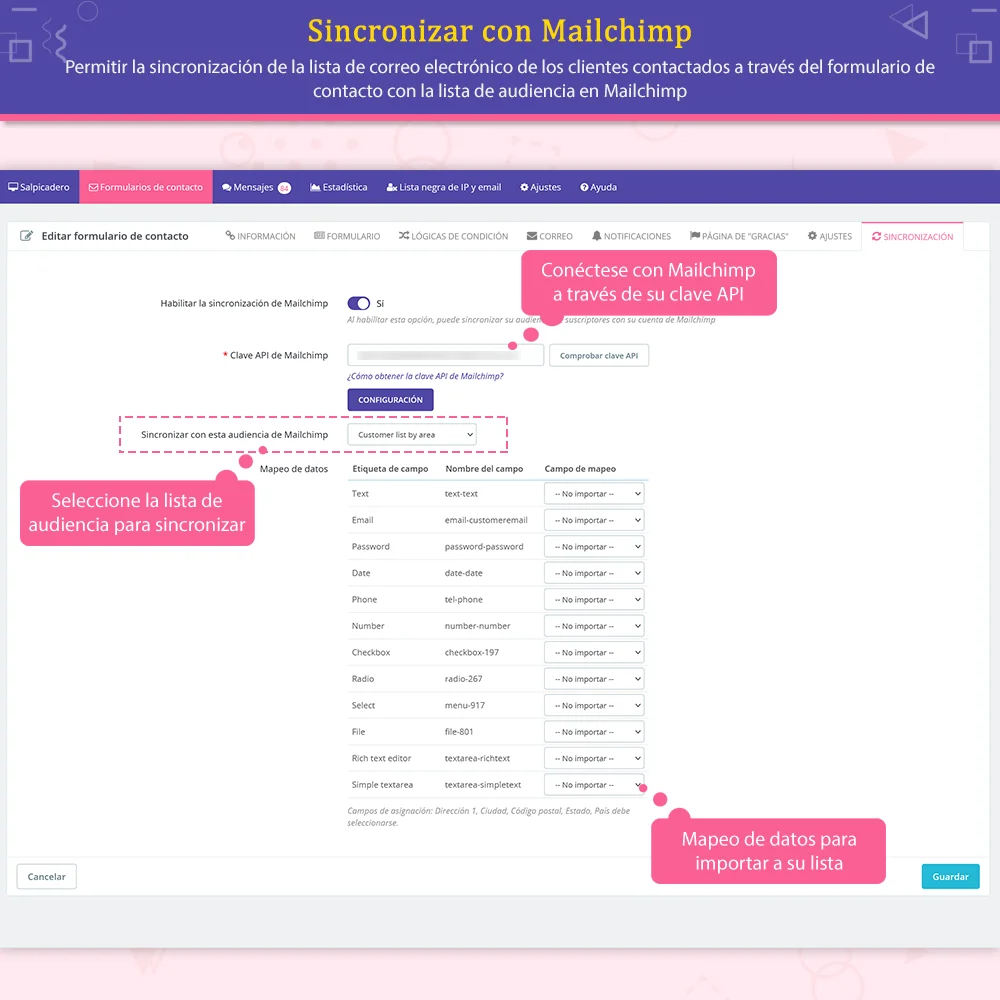Click the Ajustes gear icon in the navbar
The width and height of the screenshot is (1000, 1000).
coord(523,187)
